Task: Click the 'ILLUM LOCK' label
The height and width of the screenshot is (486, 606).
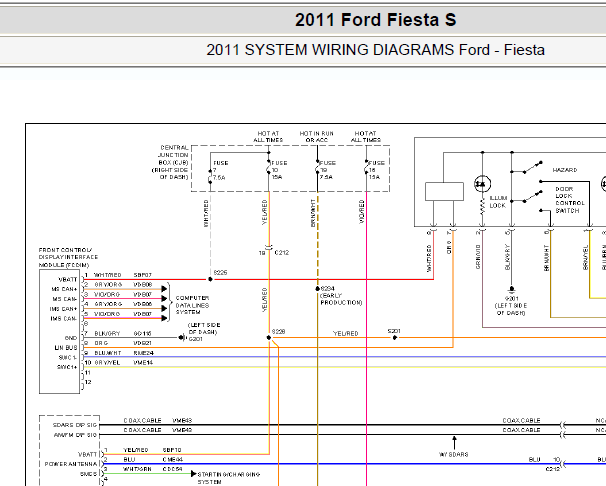Action: [x=498, y=202]
